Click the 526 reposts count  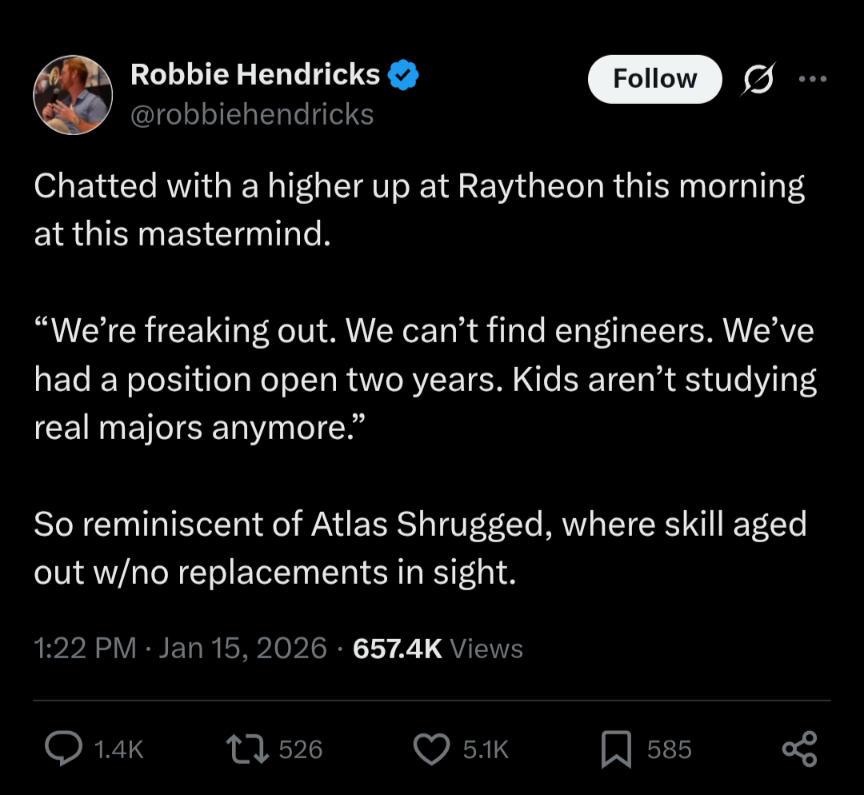[300, 749]
